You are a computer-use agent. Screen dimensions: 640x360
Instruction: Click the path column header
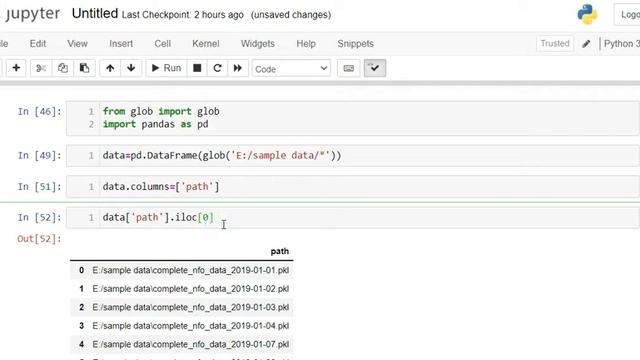pos(280,251)
